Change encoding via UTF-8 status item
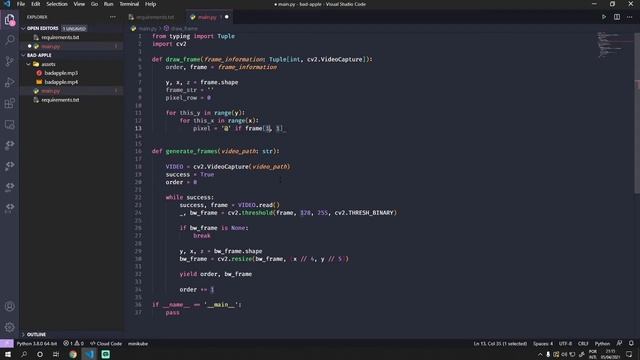 pyautogui.click(x=565, y=344)
